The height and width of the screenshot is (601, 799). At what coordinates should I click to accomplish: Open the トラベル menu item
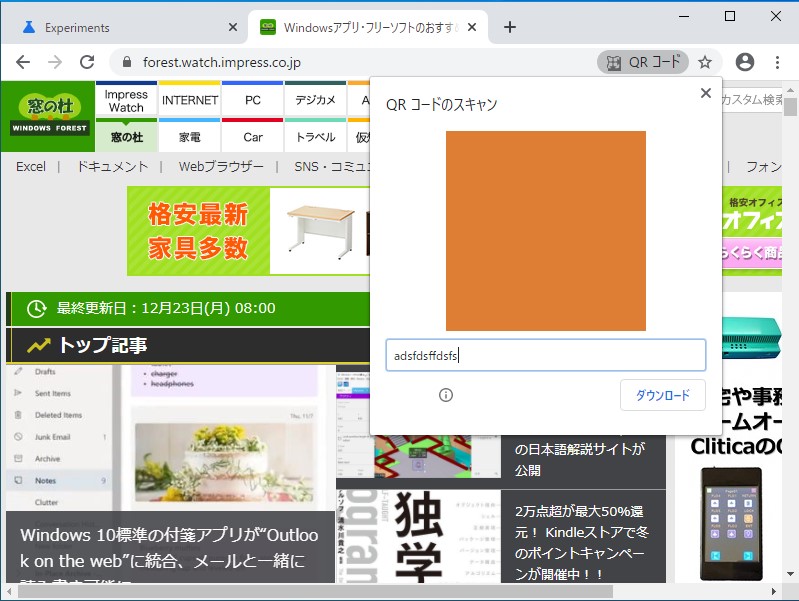point(315,137)
